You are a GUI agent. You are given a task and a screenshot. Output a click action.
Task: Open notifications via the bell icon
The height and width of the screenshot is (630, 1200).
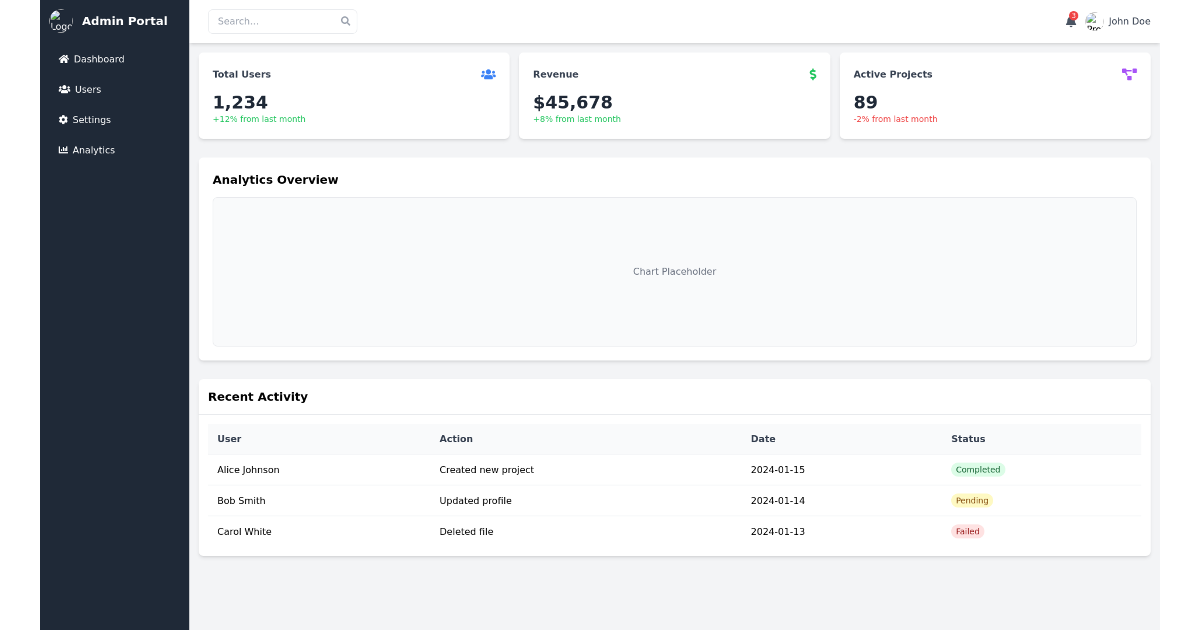tap(1070, 21)
